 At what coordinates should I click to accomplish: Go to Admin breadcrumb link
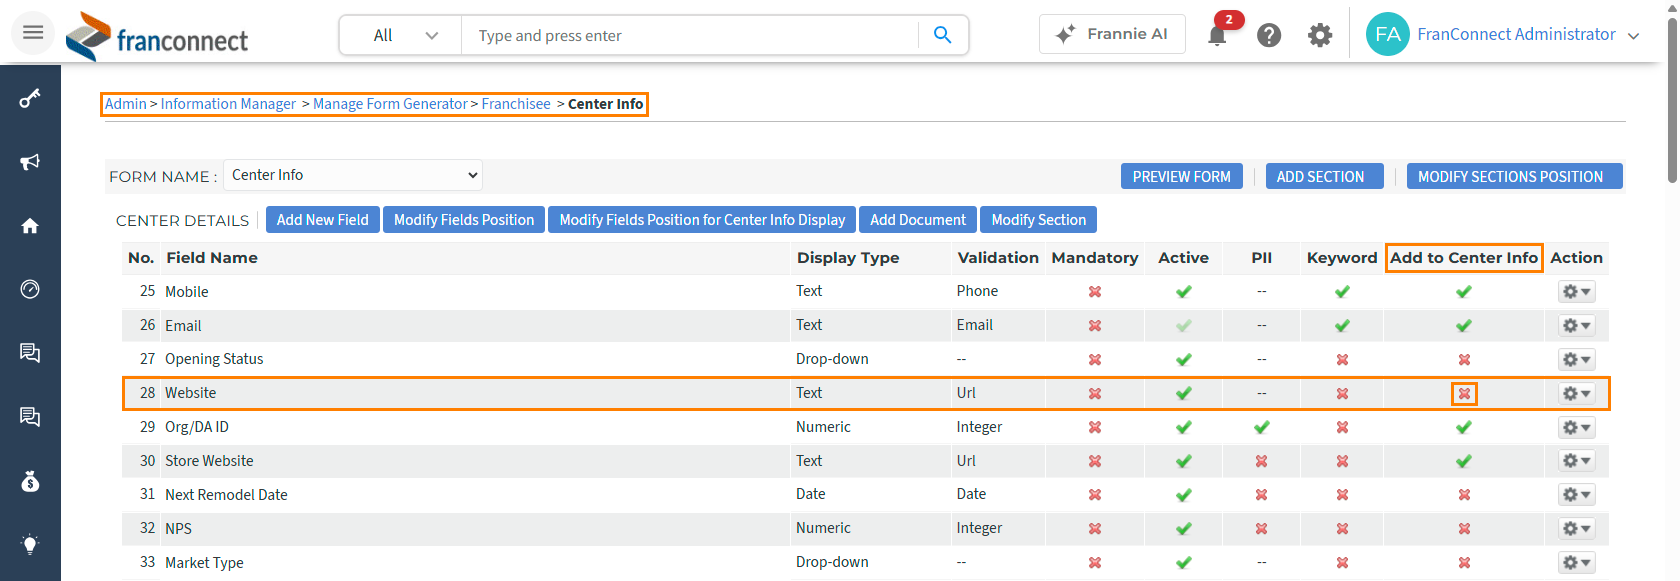point(125,104)
